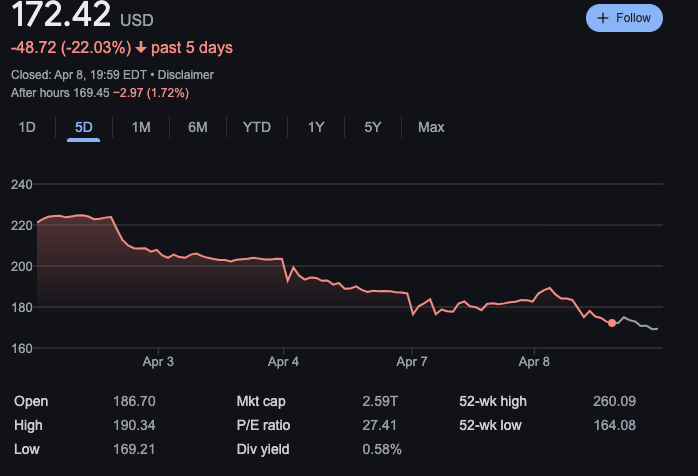The height and width of the screenshot is (476, 698).
Task: Click the red closing price dot on chart
Action: tap(612, 323)
